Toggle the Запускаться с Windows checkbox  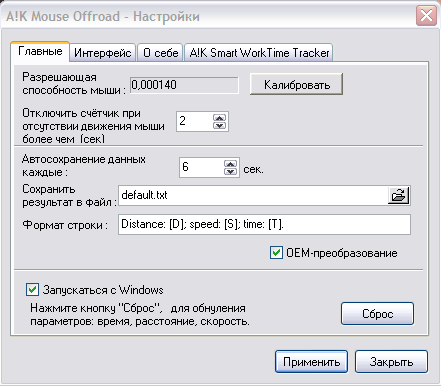click(32, 290)
